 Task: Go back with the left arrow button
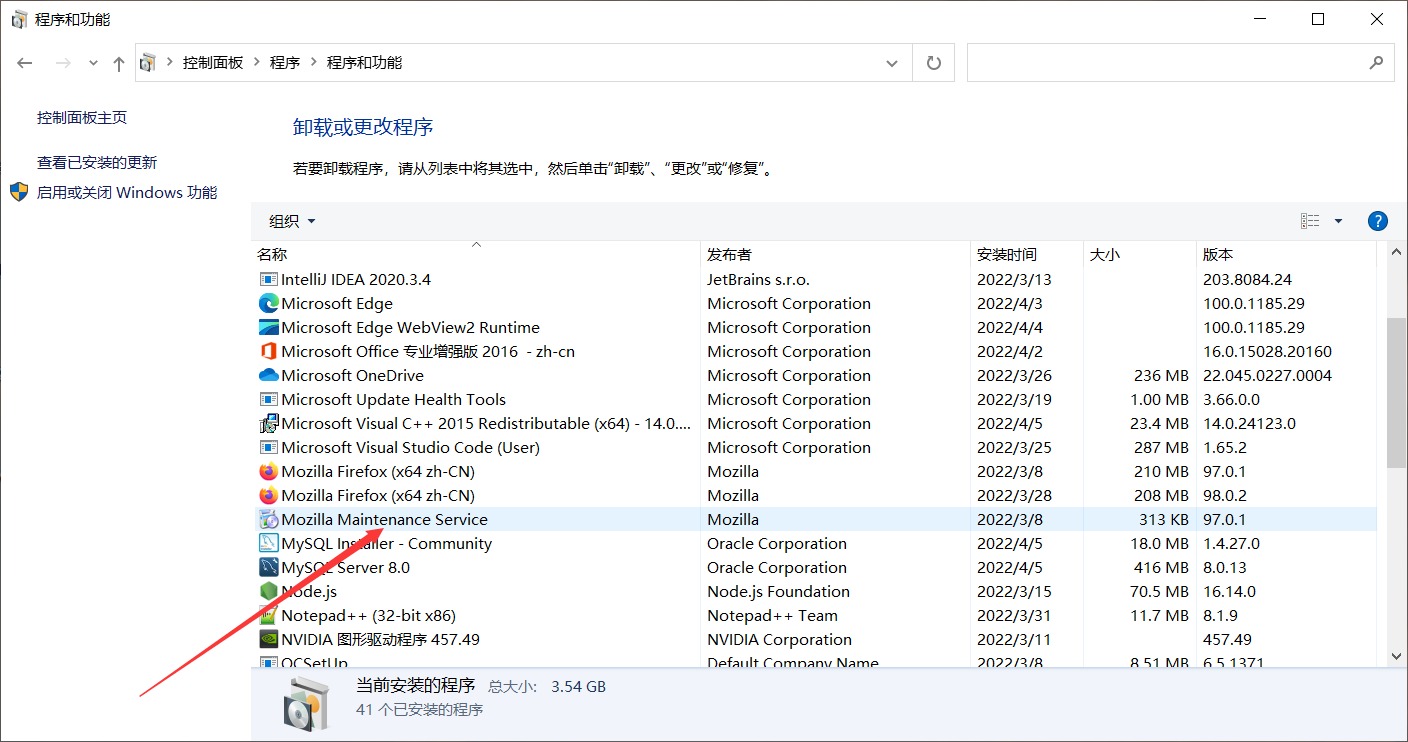click(x=25, y=63)
